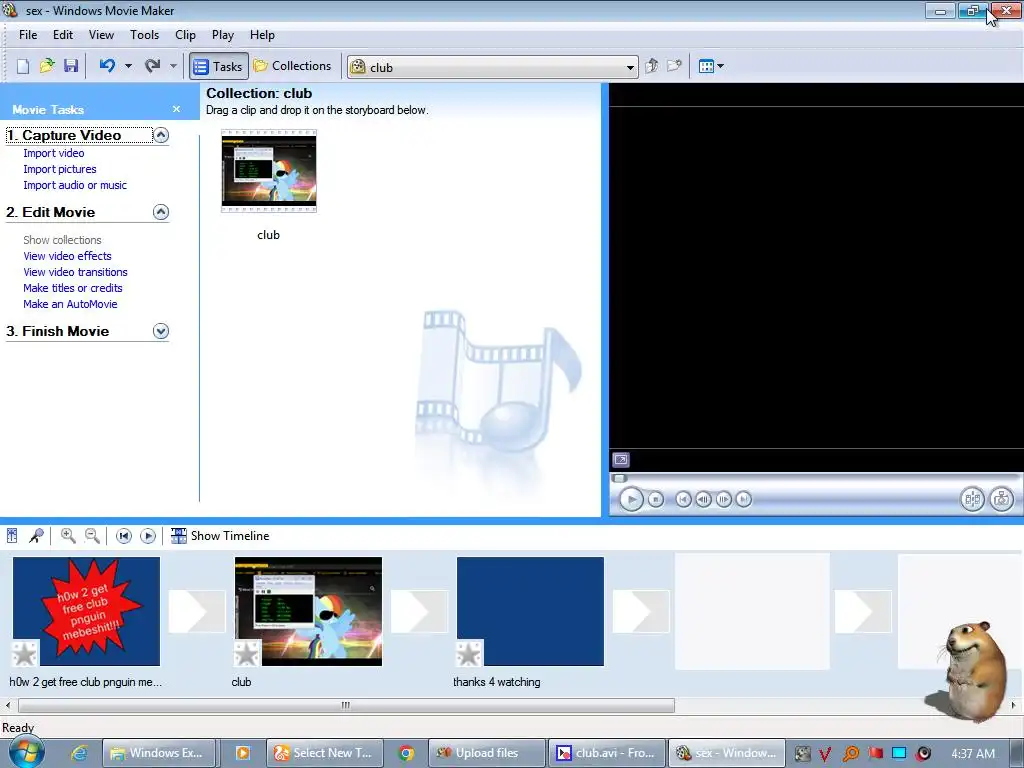Viewport: 1024px width, 768px height.
Task: Open the File menu
Action: click(27, 35)
